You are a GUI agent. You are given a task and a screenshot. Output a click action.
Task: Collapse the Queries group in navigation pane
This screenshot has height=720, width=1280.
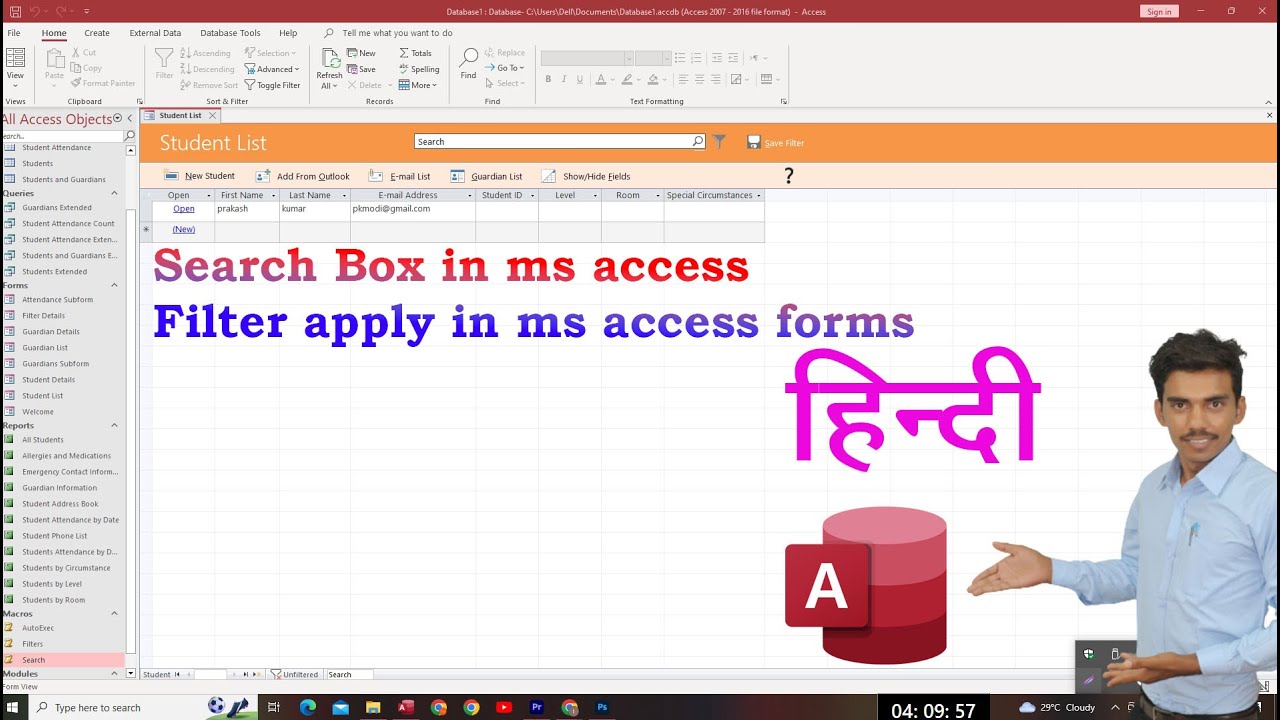114,193
